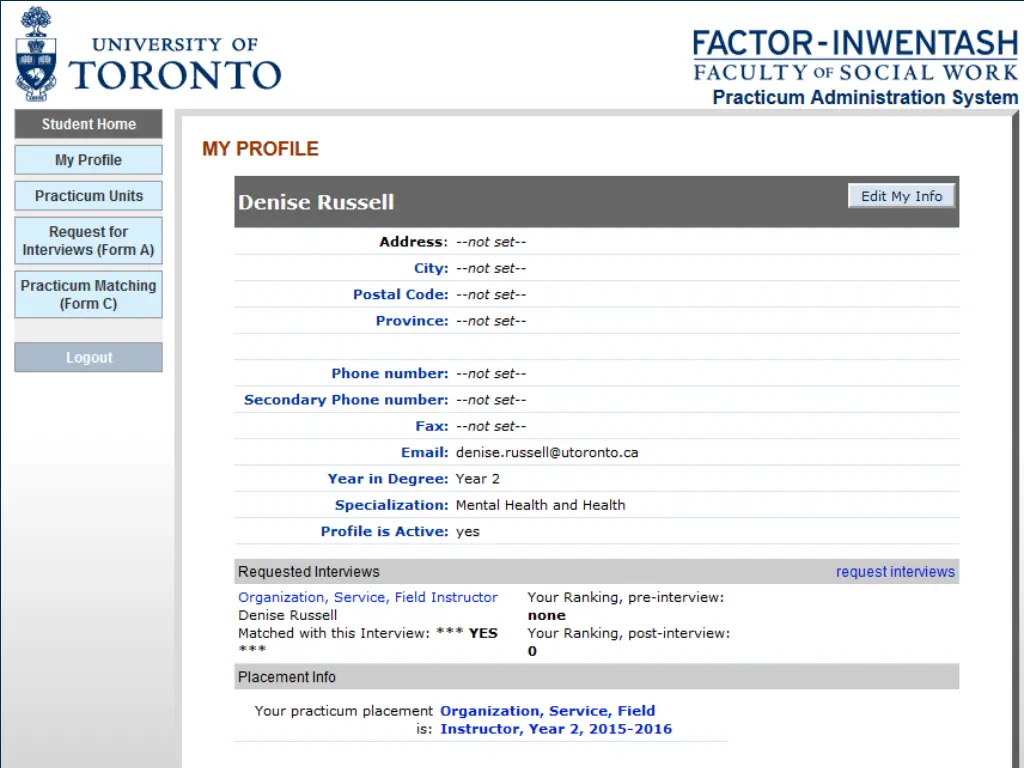Click the Practicum Administration System title
Viewport: 1024px width, 768px height.
click(x=865, y=97)
